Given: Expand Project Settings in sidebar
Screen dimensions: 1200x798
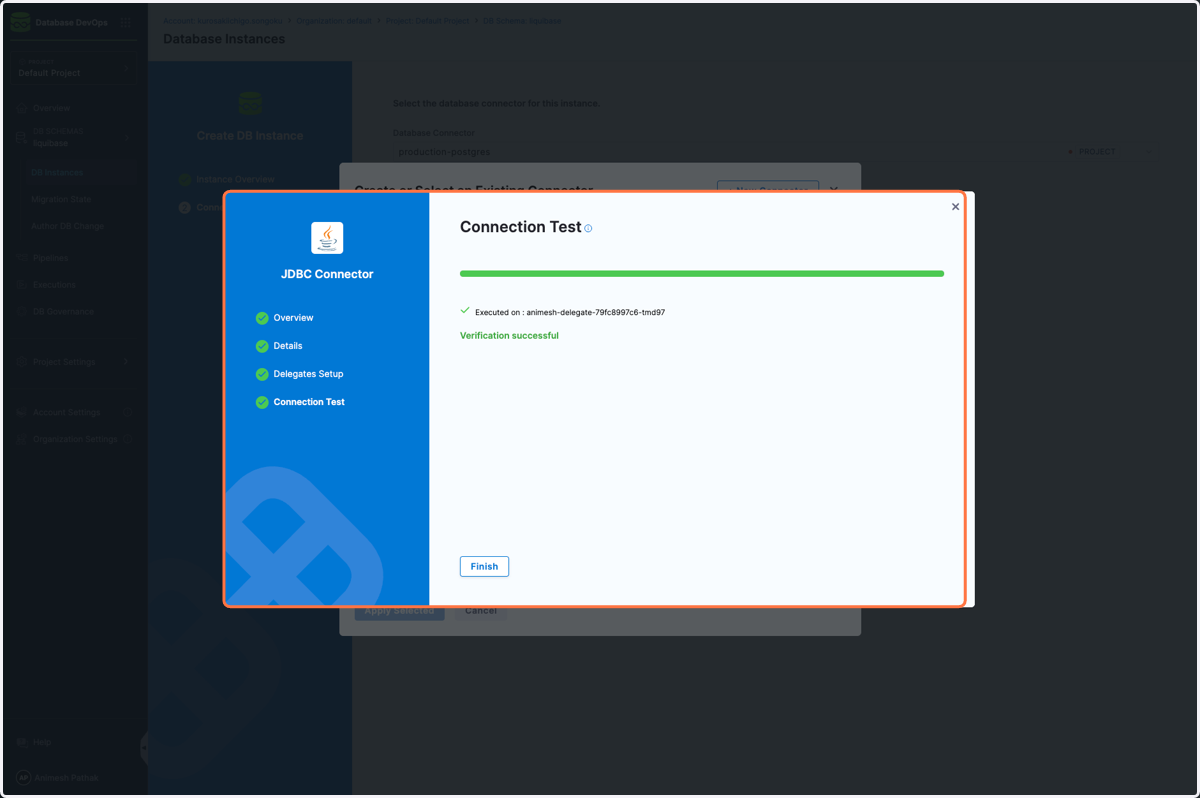Looking at the screenshot, I should pyautogui.click(x=64, y=362).
